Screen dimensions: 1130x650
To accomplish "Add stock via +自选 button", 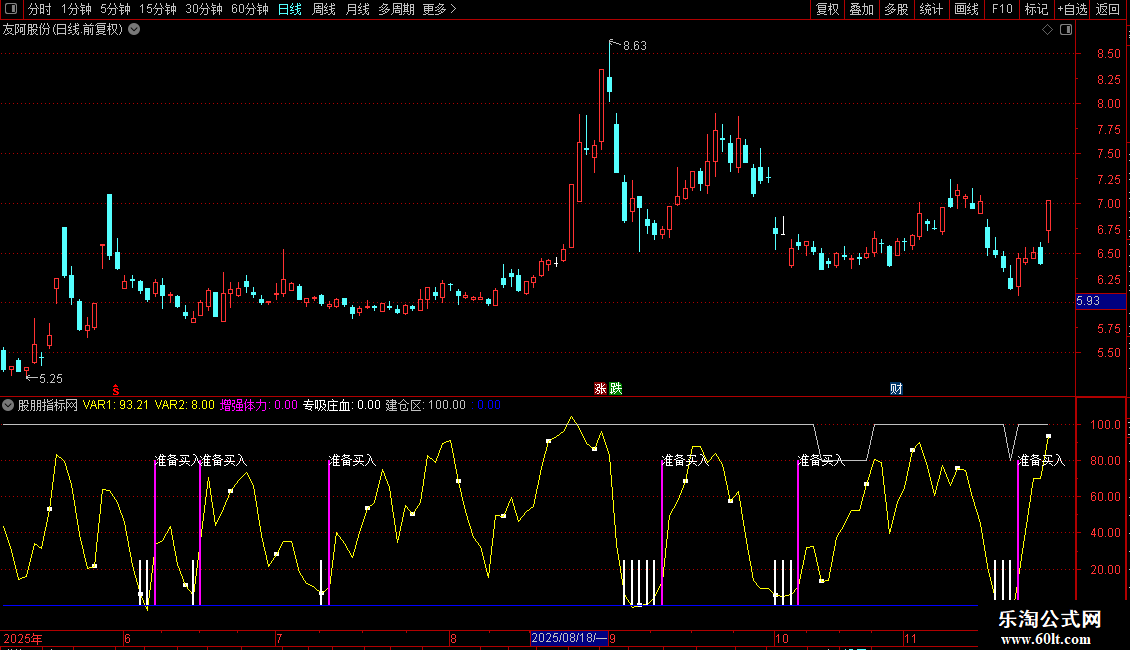I will tap(1072, 9).
